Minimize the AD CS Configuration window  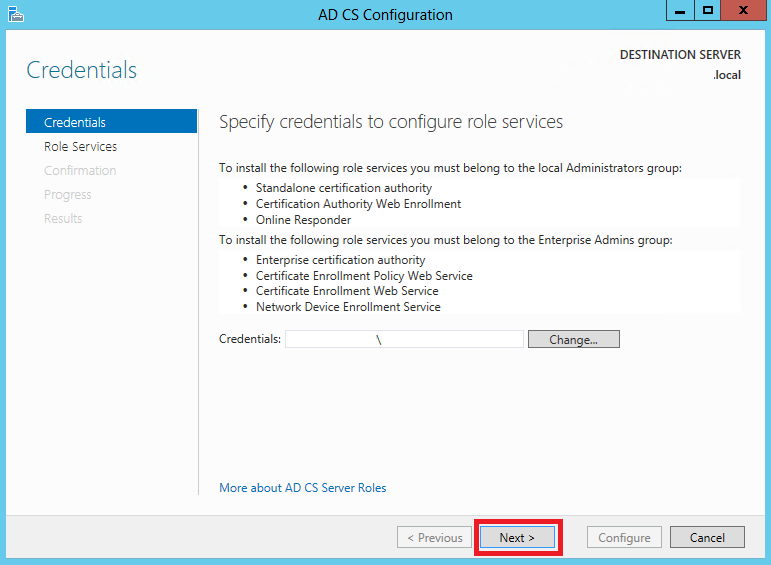coord(680,10)
